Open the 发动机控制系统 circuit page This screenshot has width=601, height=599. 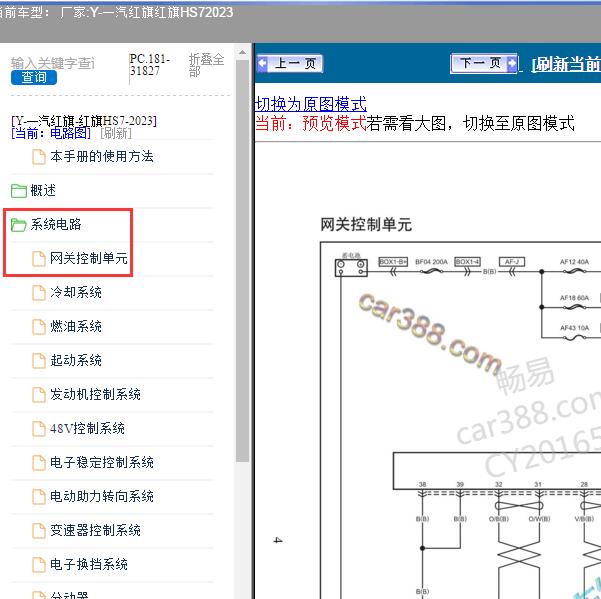(x=95, y=394)
